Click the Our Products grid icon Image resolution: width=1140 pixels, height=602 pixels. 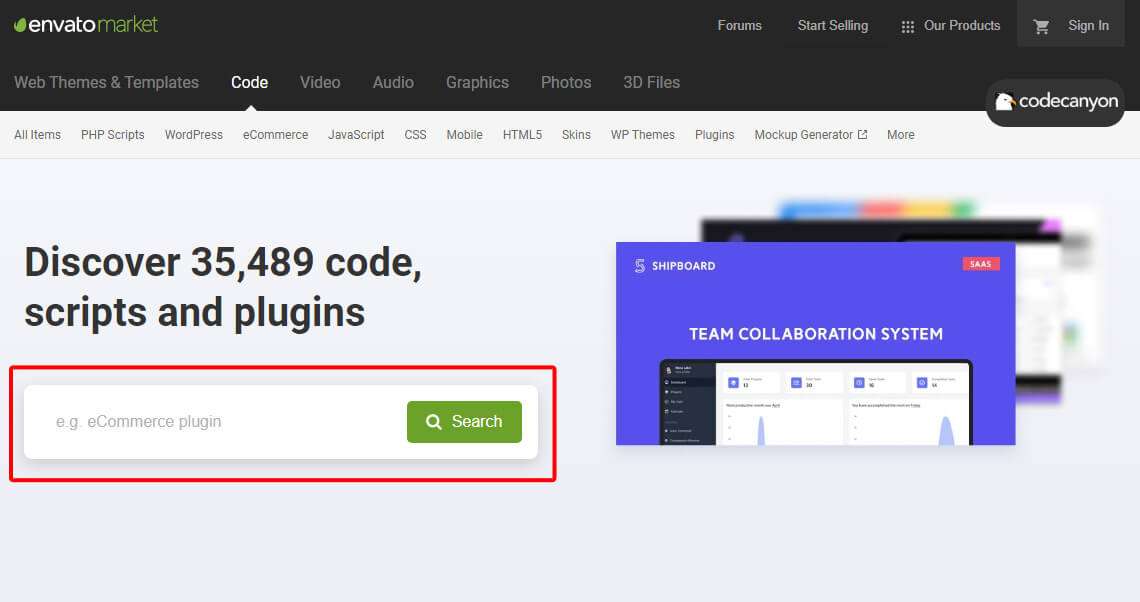pyautogui.click(x=906, y=25)
